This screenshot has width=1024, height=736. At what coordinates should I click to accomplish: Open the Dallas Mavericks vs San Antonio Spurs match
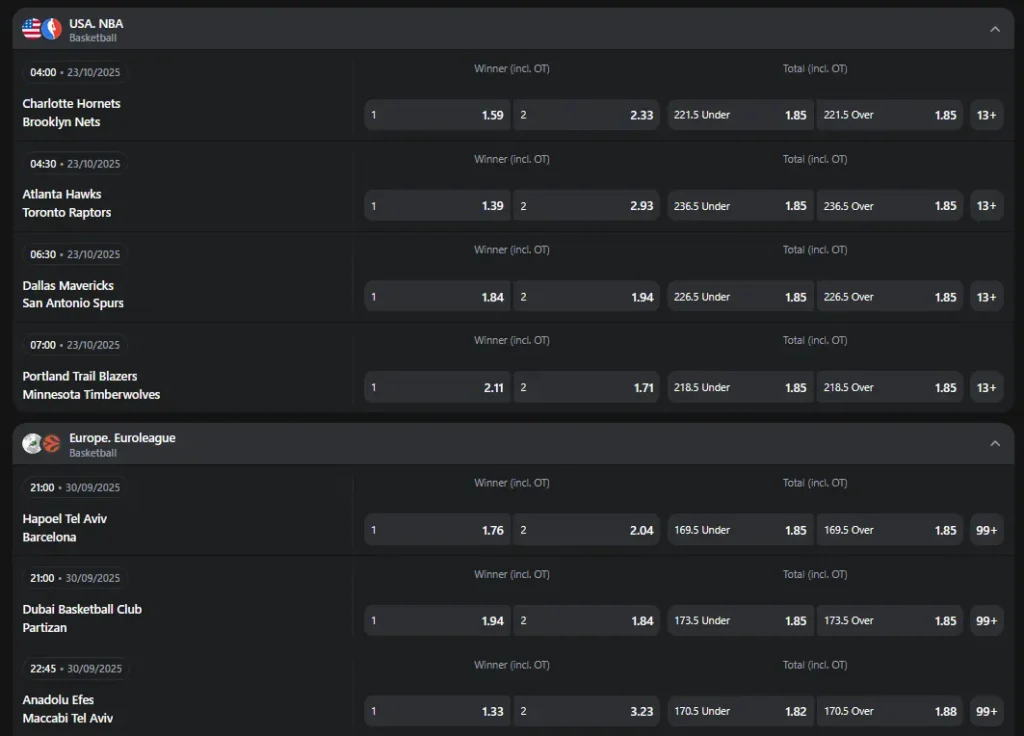[x=73, y=294]
